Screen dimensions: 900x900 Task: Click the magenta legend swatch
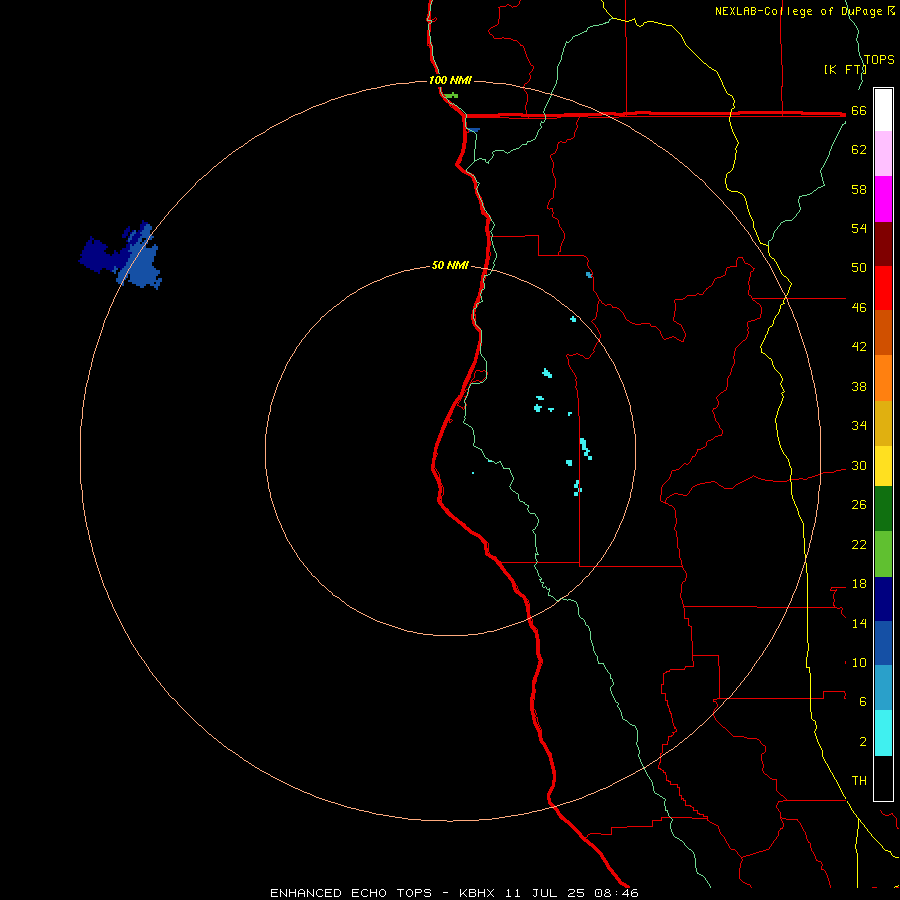pyautogui.click(x=883, y=199)
